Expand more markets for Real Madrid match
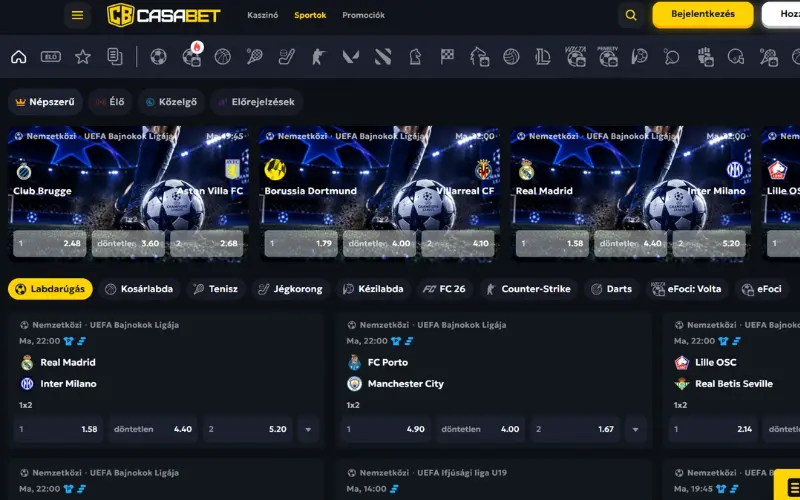Image resolution: width=800 pixels, height=500 pixels. point(308,429)
